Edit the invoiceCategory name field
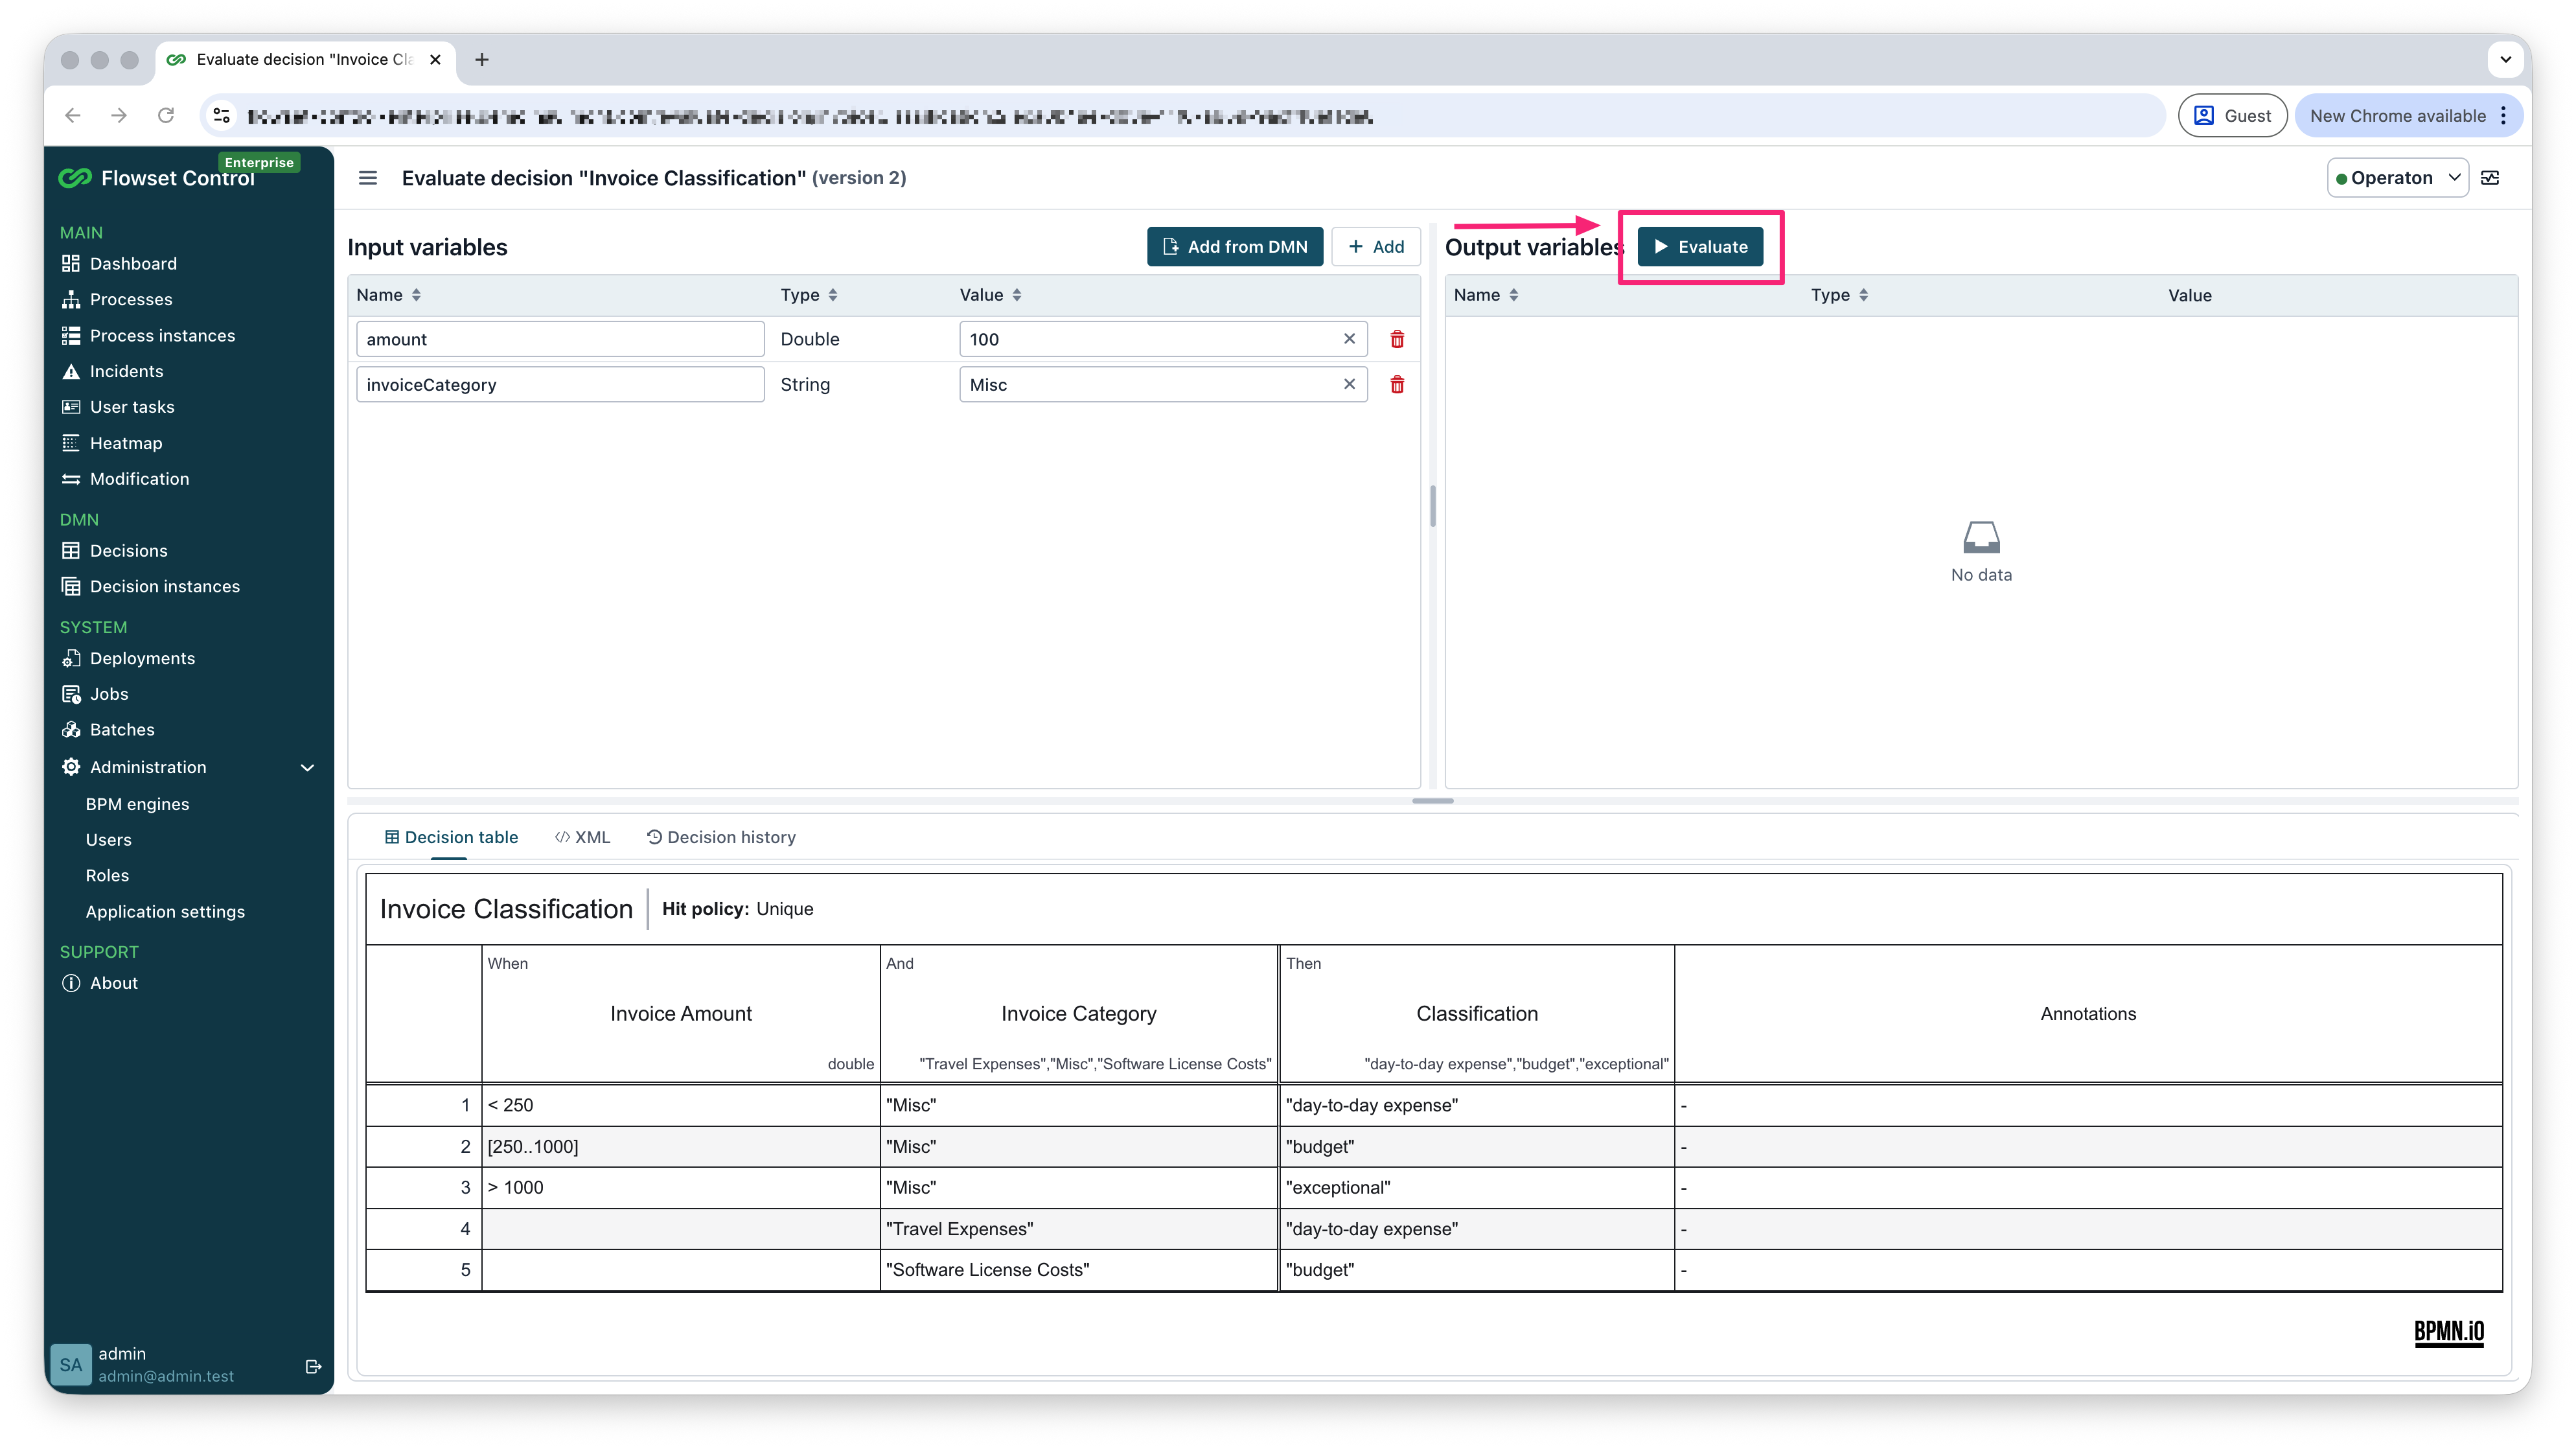This screenshot has height=1449, width=2576. (x=560, y=384)
